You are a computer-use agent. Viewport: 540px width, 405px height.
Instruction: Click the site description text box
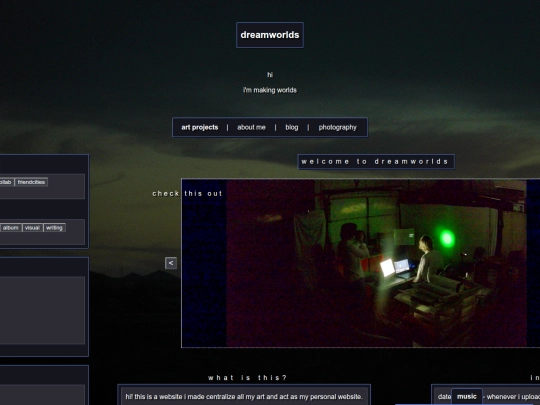[244, 396]
